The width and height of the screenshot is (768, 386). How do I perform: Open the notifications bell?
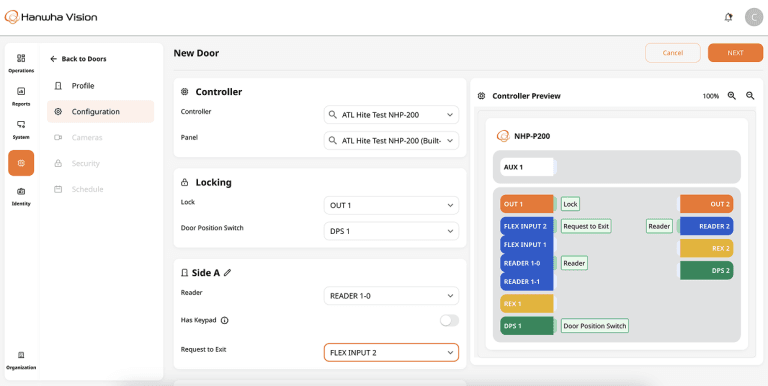728,18
